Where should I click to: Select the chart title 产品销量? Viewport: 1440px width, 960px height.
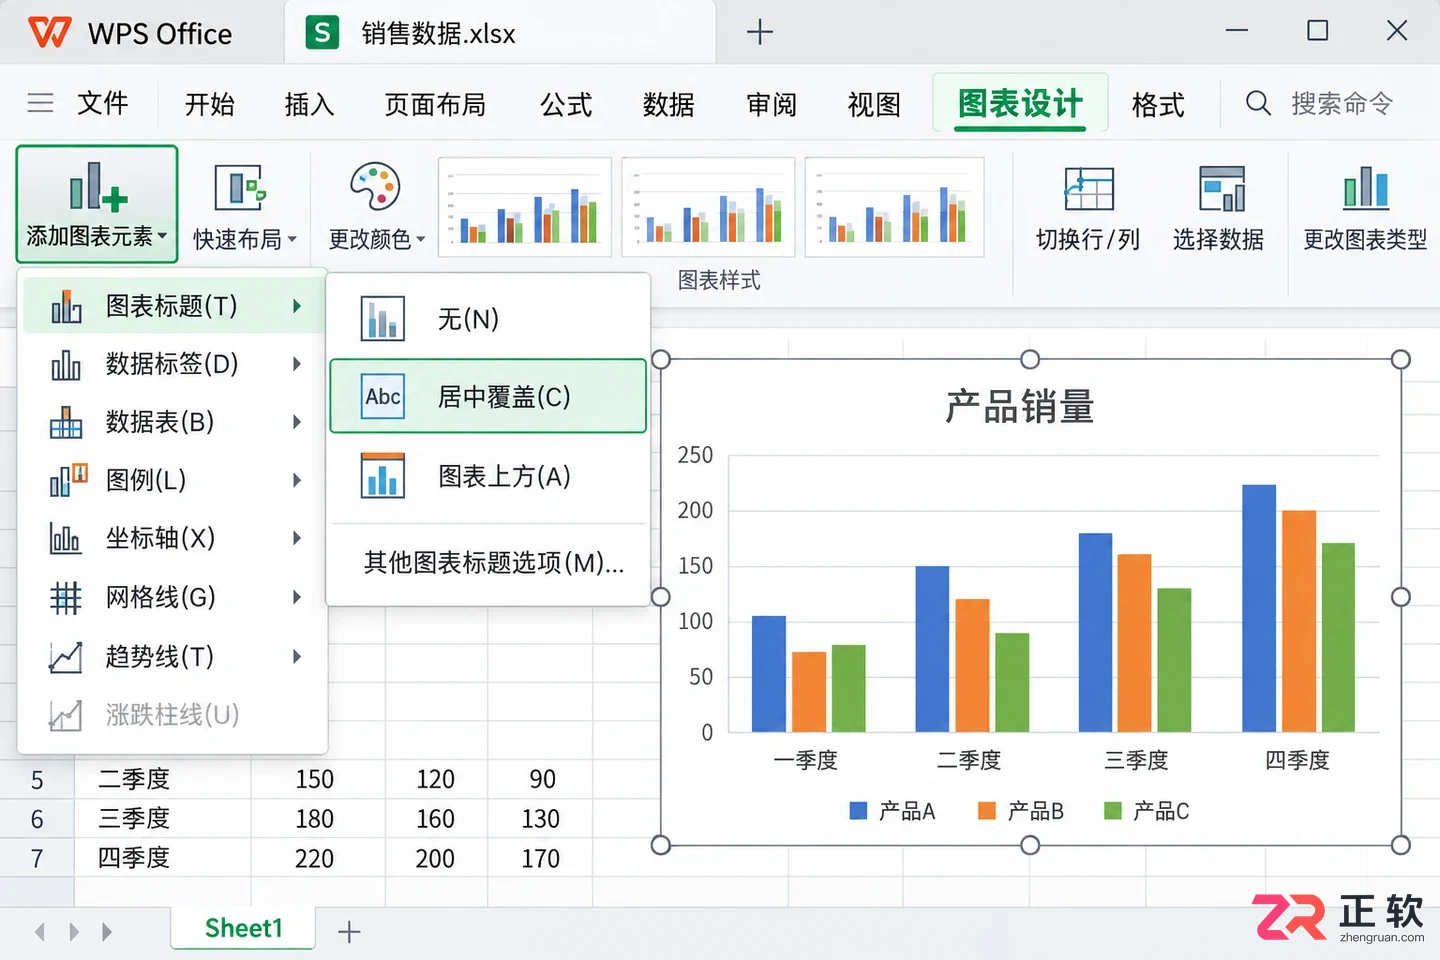pos(1020,407)
